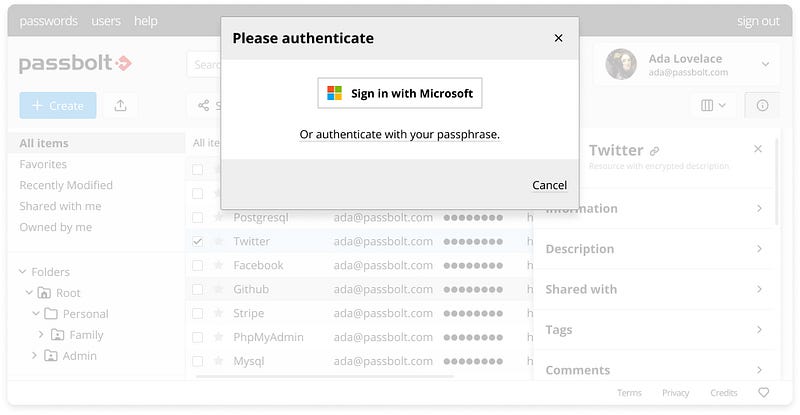Click the Create button
This screenshot has width=800, height=415.
coord(58,105)
